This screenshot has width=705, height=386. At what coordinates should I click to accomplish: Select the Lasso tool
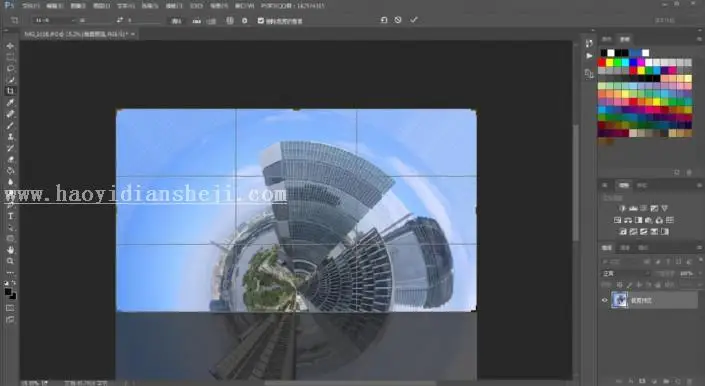(10, 68)
